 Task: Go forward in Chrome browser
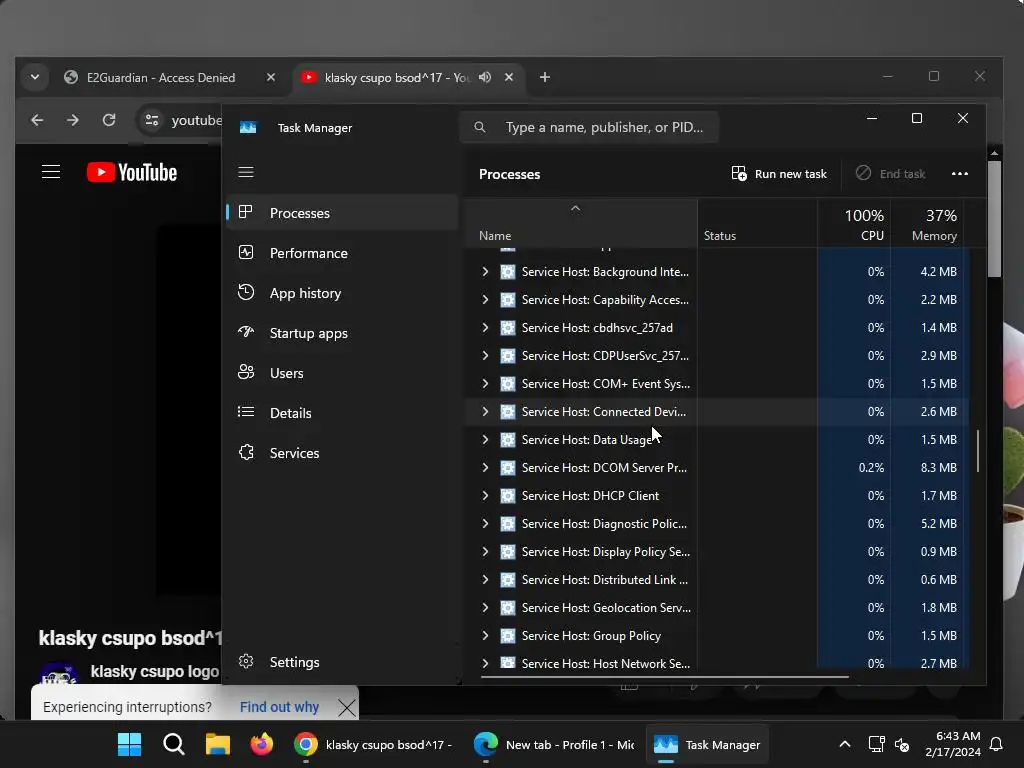(73, 120)
